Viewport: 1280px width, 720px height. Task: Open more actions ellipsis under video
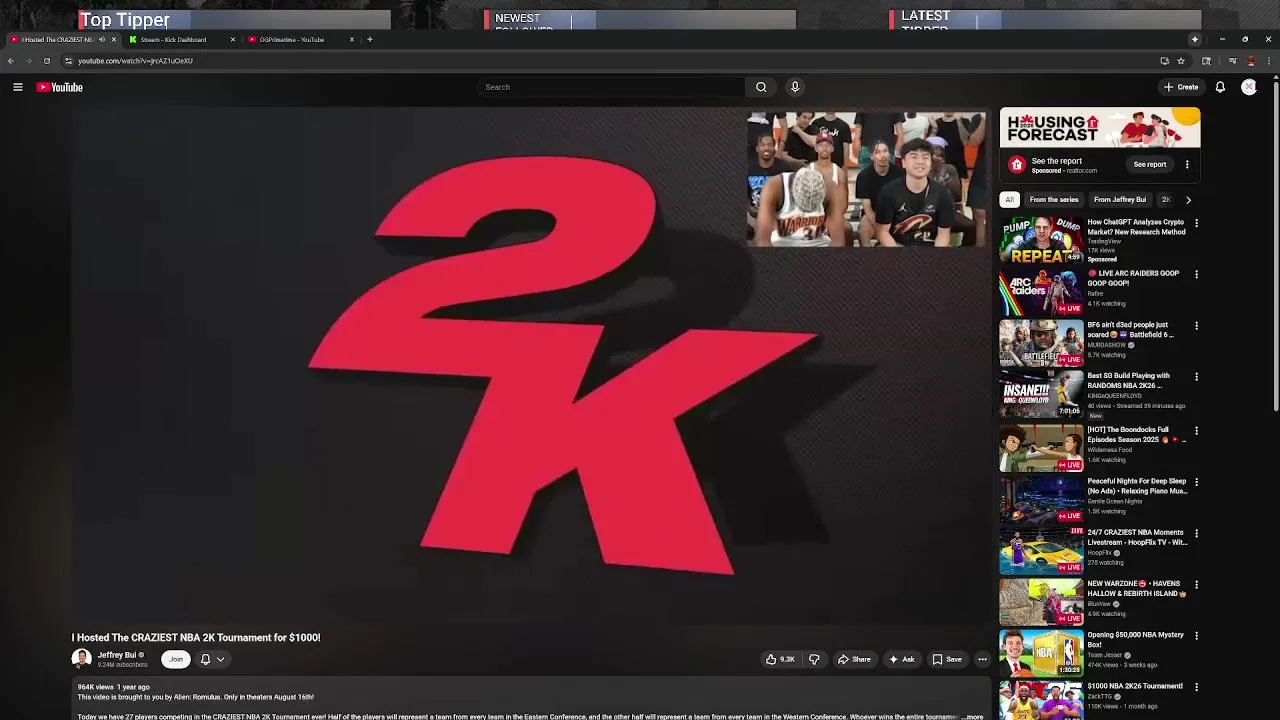(x=982, y=659)
